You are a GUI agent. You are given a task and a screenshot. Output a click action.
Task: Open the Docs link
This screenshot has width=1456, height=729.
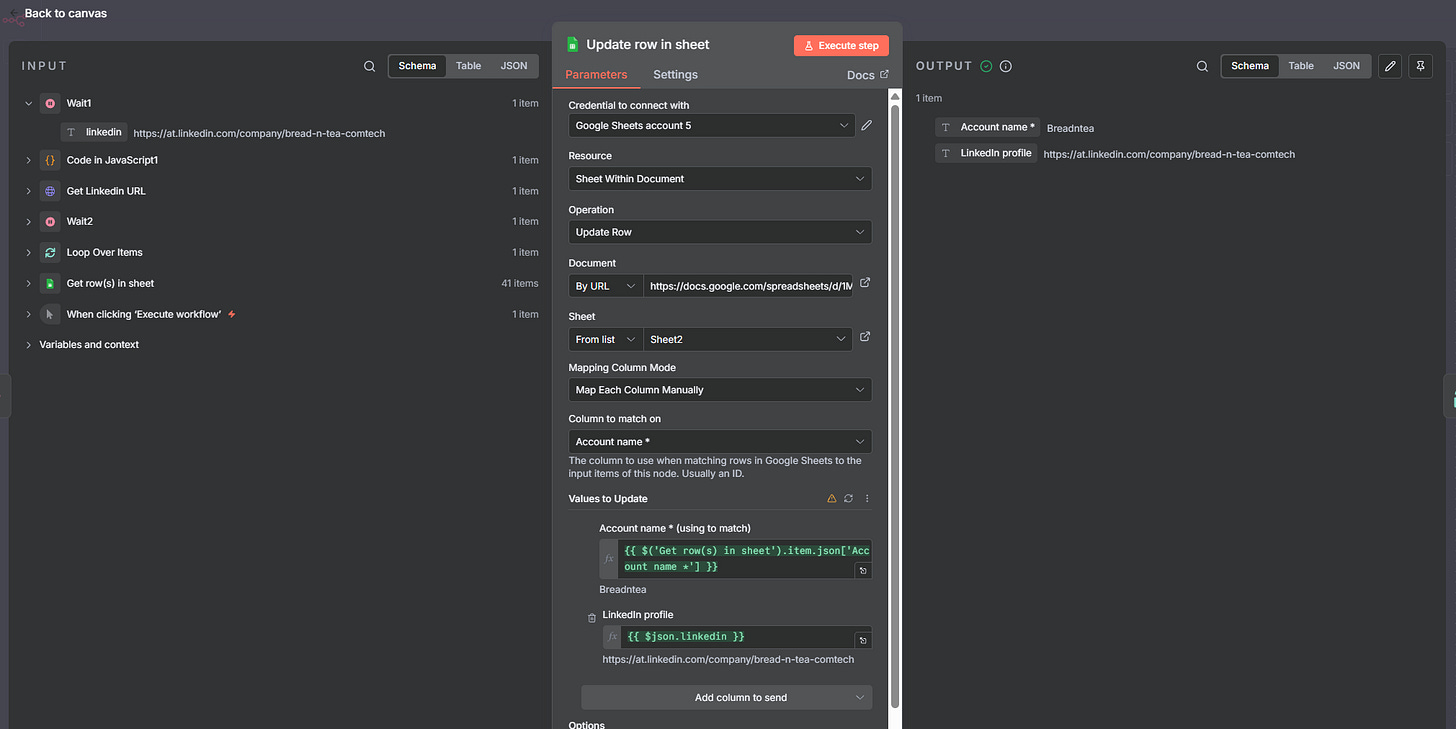867,75
